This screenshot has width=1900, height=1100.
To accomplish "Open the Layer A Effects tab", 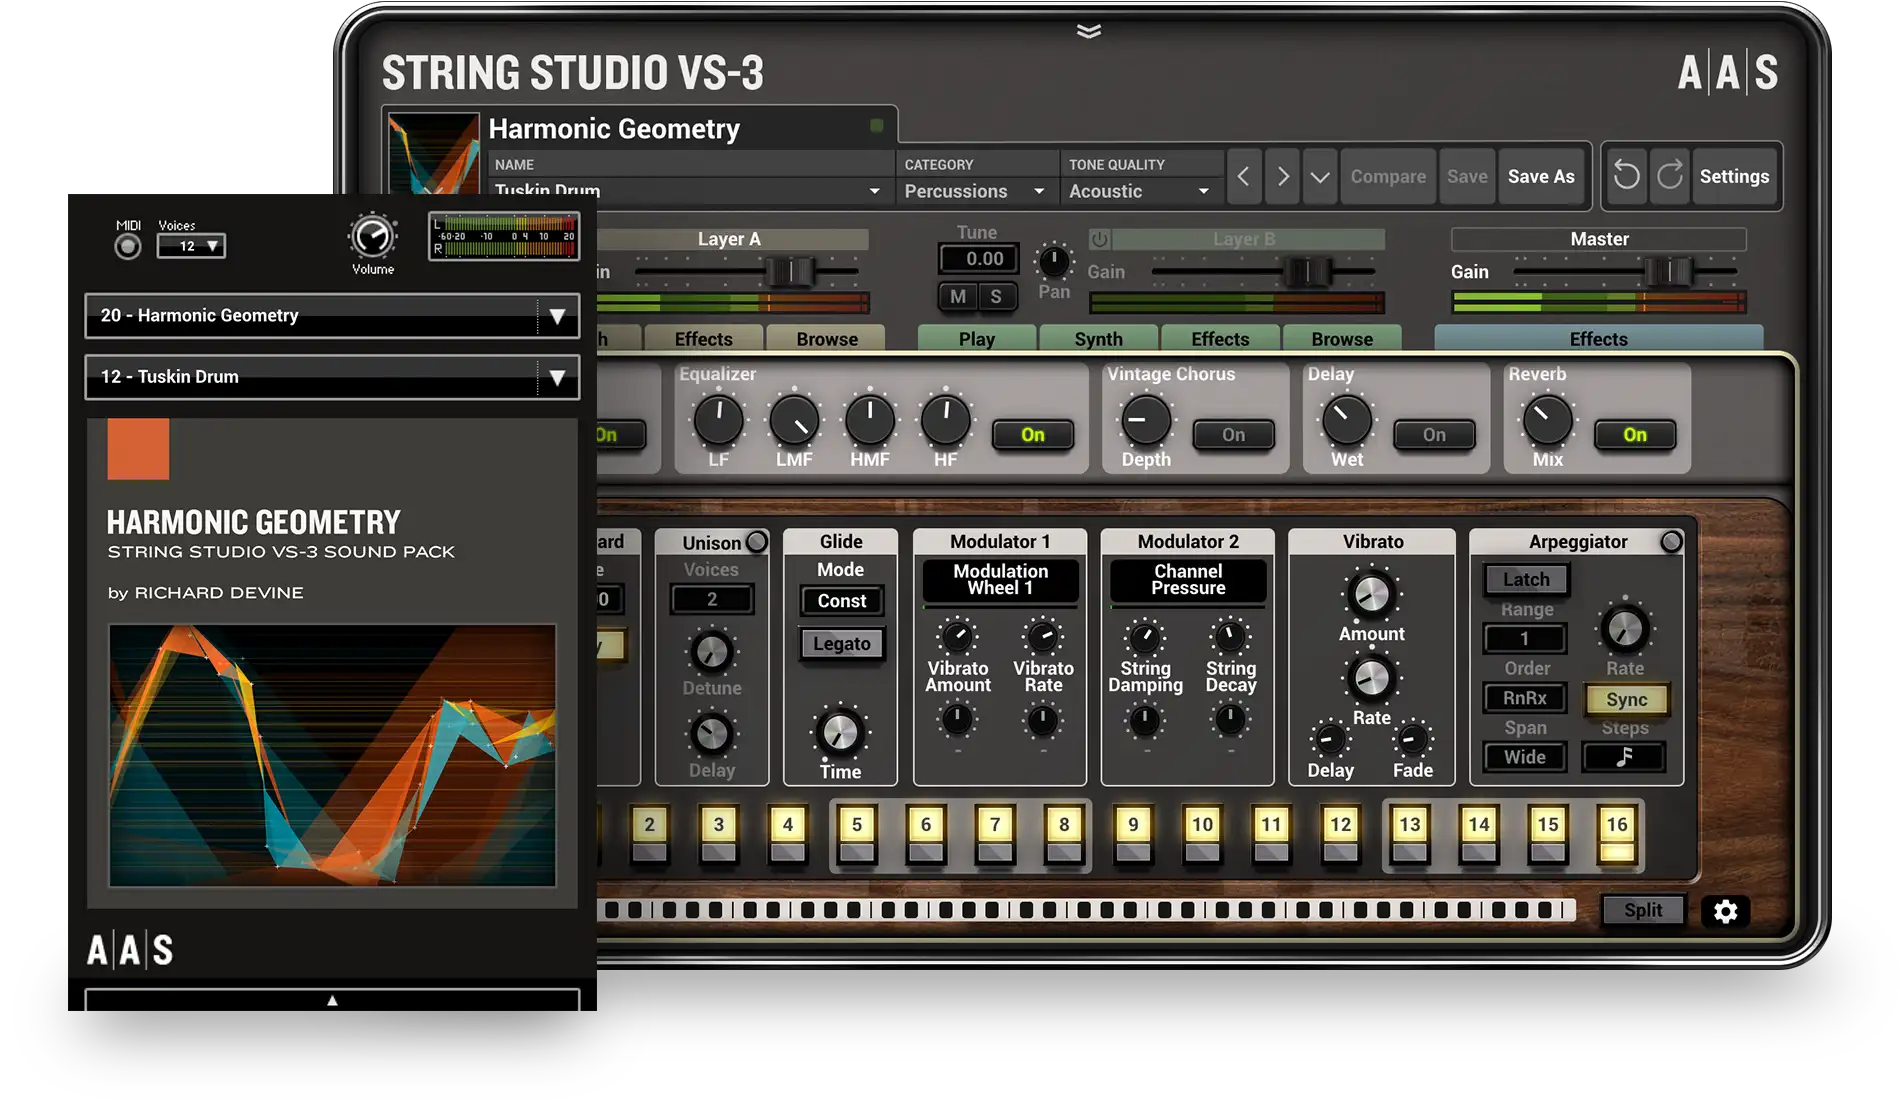I will pos(703,338).
